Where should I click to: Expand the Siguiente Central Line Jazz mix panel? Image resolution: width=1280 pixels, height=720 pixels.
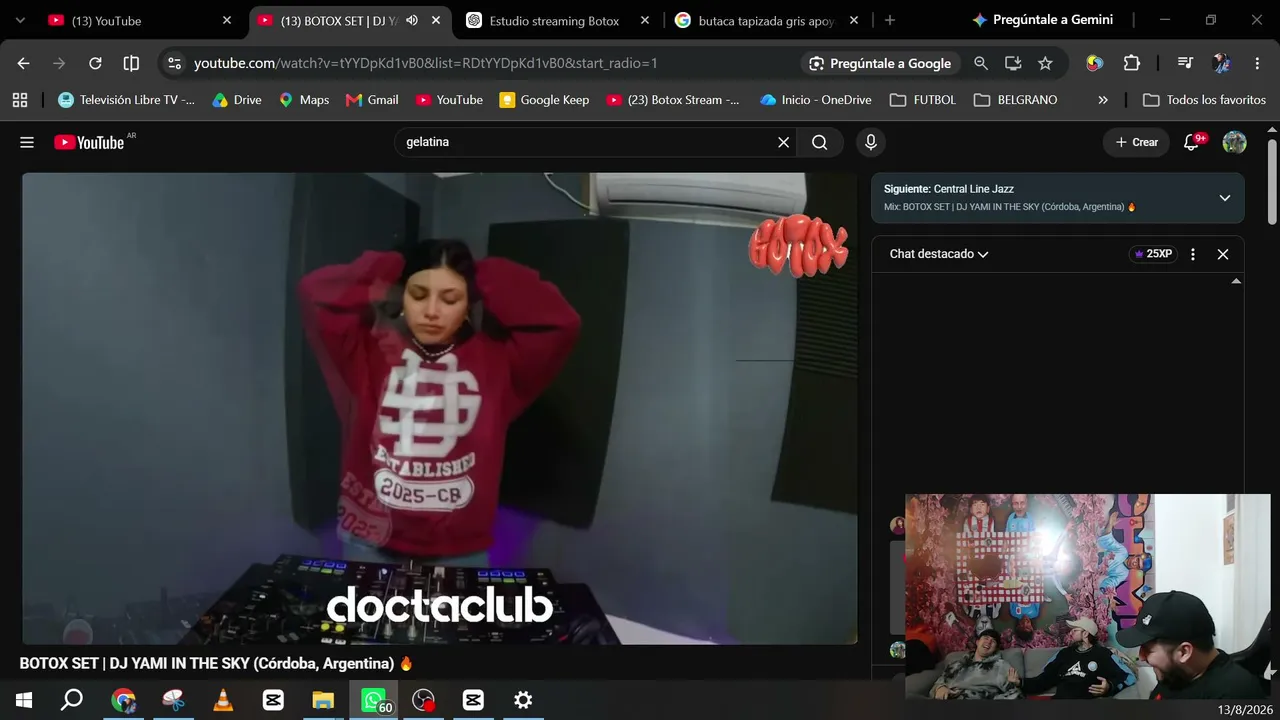click(1225, 198)
